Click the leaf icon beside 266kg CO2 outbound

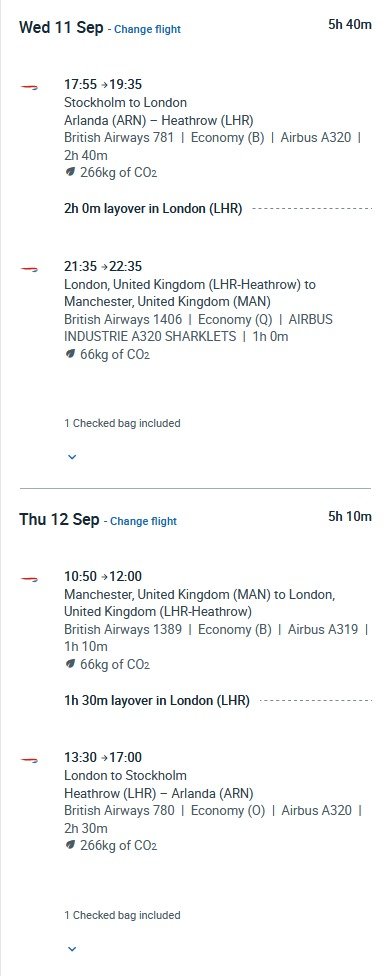click(x=70, y=172)
